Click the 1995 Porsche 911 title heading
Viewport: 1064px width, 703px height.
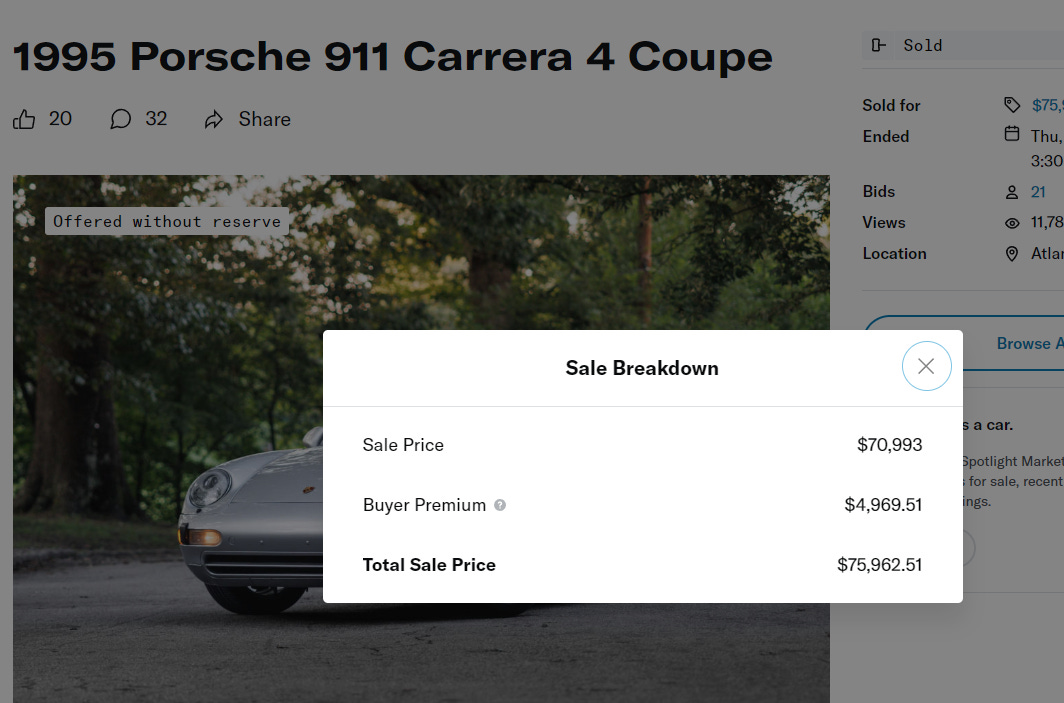393,56
